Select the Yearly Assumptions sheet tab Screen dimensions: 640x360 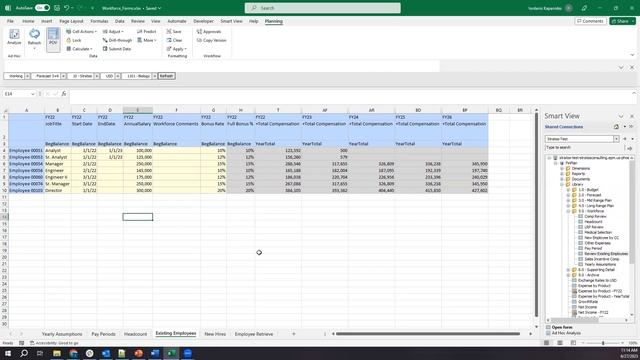[x=62, y=334]
